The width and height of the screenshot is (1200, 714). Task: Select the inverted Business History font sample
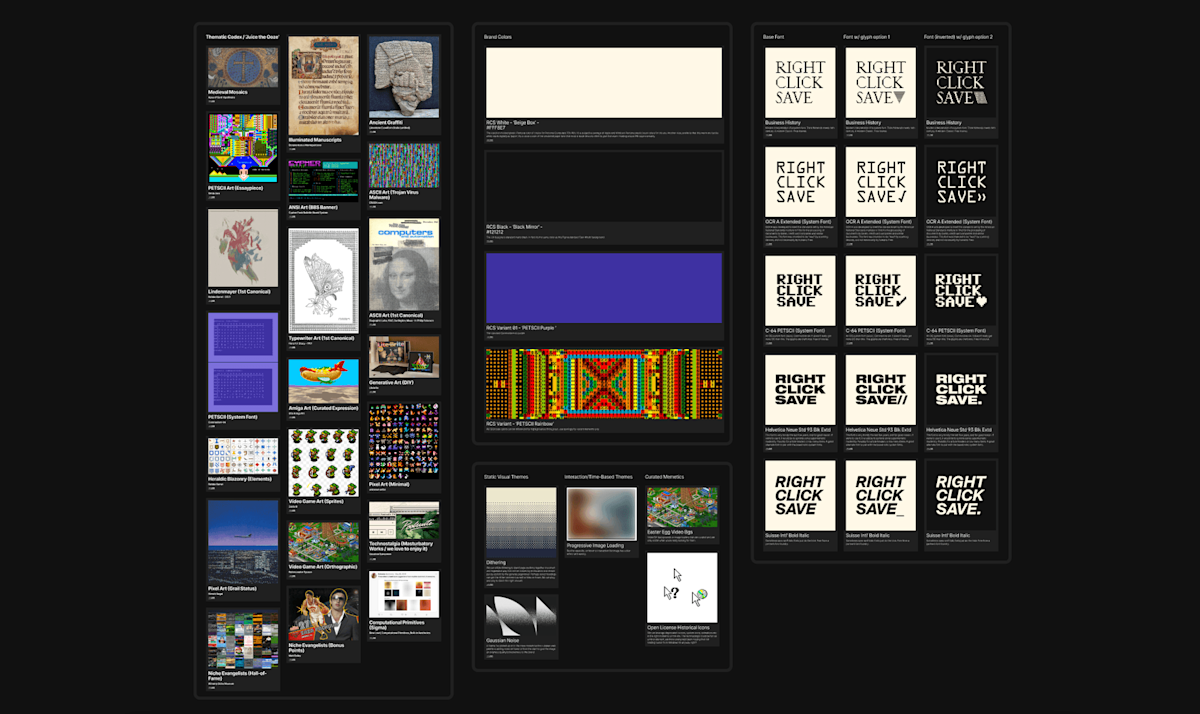click(962, 82)
